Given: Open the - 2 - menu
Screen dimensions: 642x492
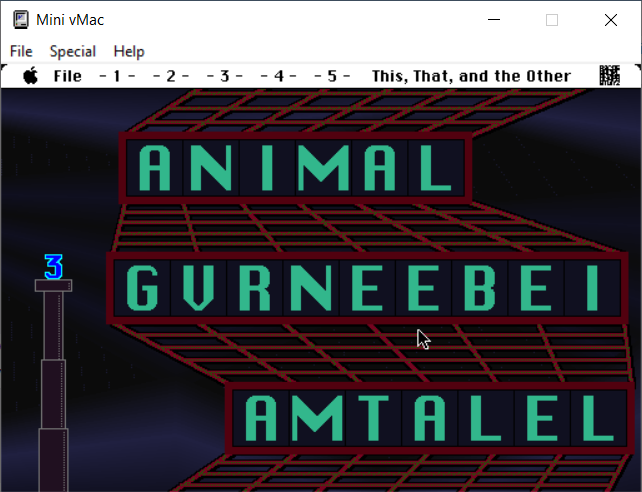Looking at the screenshot, I should tap(170, 76).
